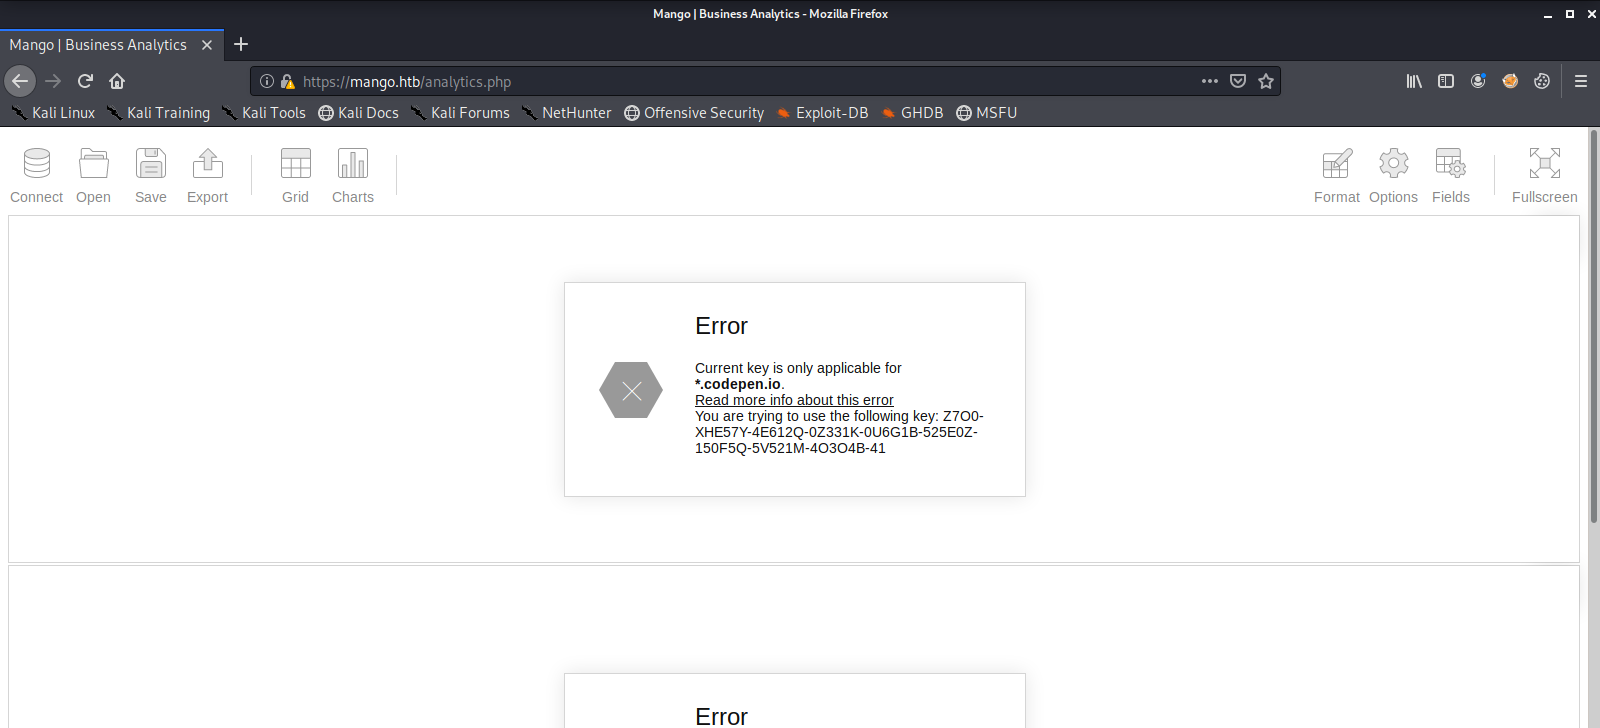1600x728 pixels.
Task: Reload the current page
Action: tap(85, 81)
